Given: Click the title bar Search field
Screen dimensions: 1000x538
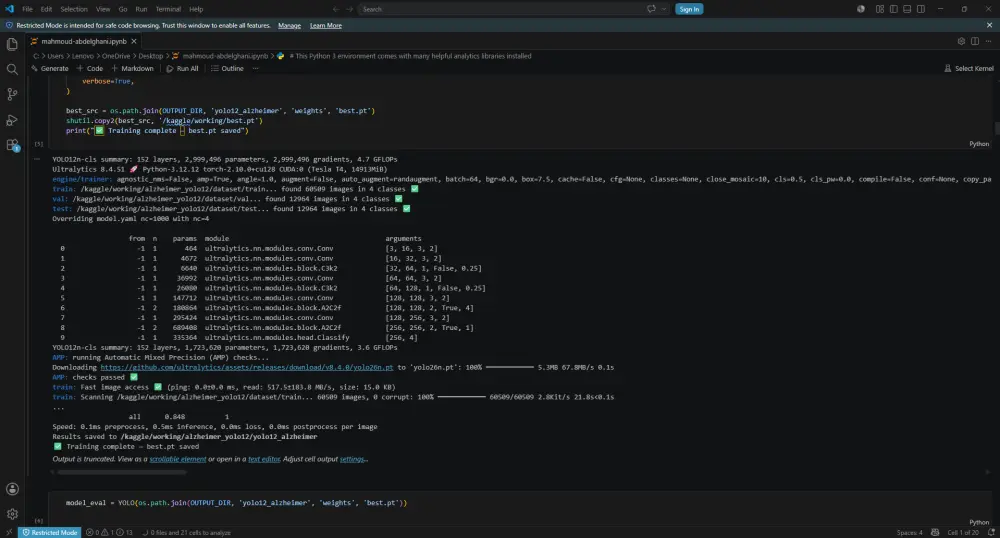Looking at the screenshot, I should (501, 9).
